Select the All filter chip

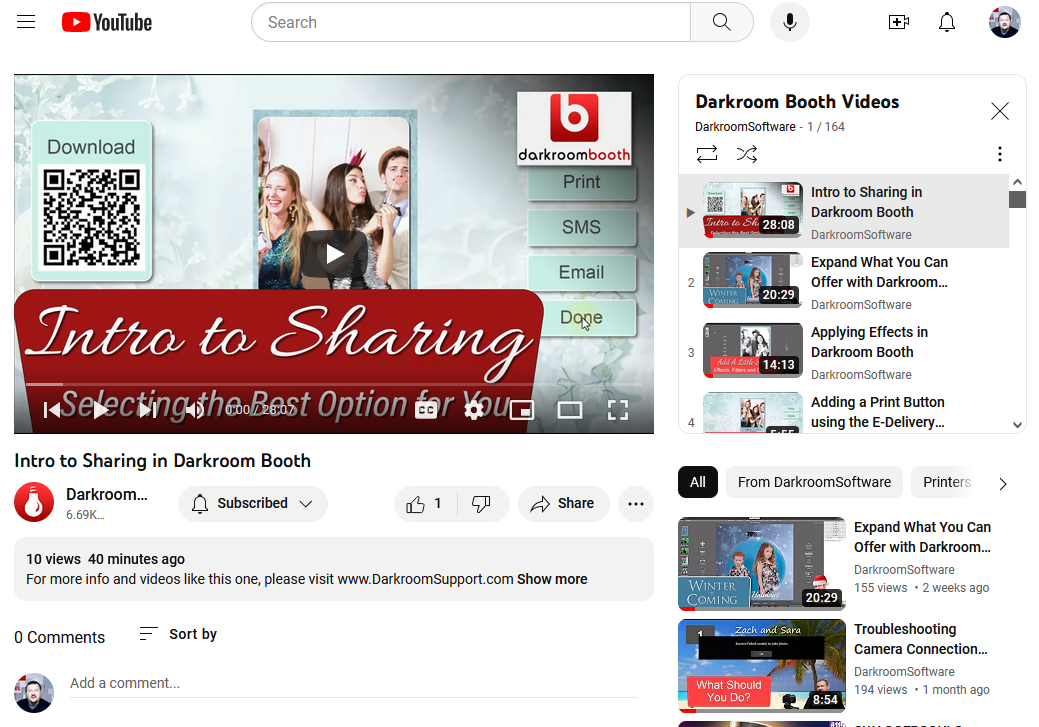pyautogui.click(x=698, y=482)
